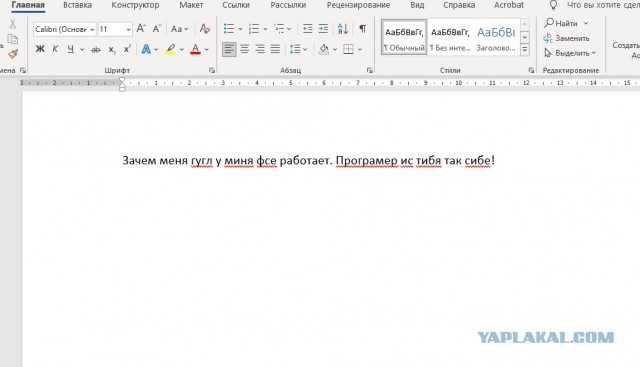This screenshot has width=640, height=367.
Task: Show paragraph marks with pilcrow icon
Action: (362, 29)
